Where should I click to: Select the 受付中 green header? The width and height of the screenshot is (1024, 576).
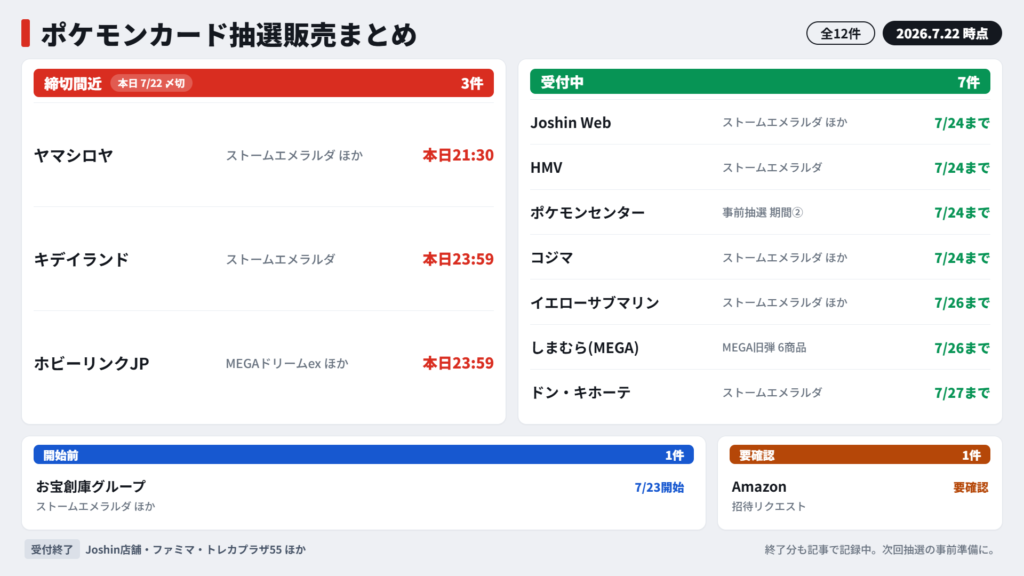(760, 82)
